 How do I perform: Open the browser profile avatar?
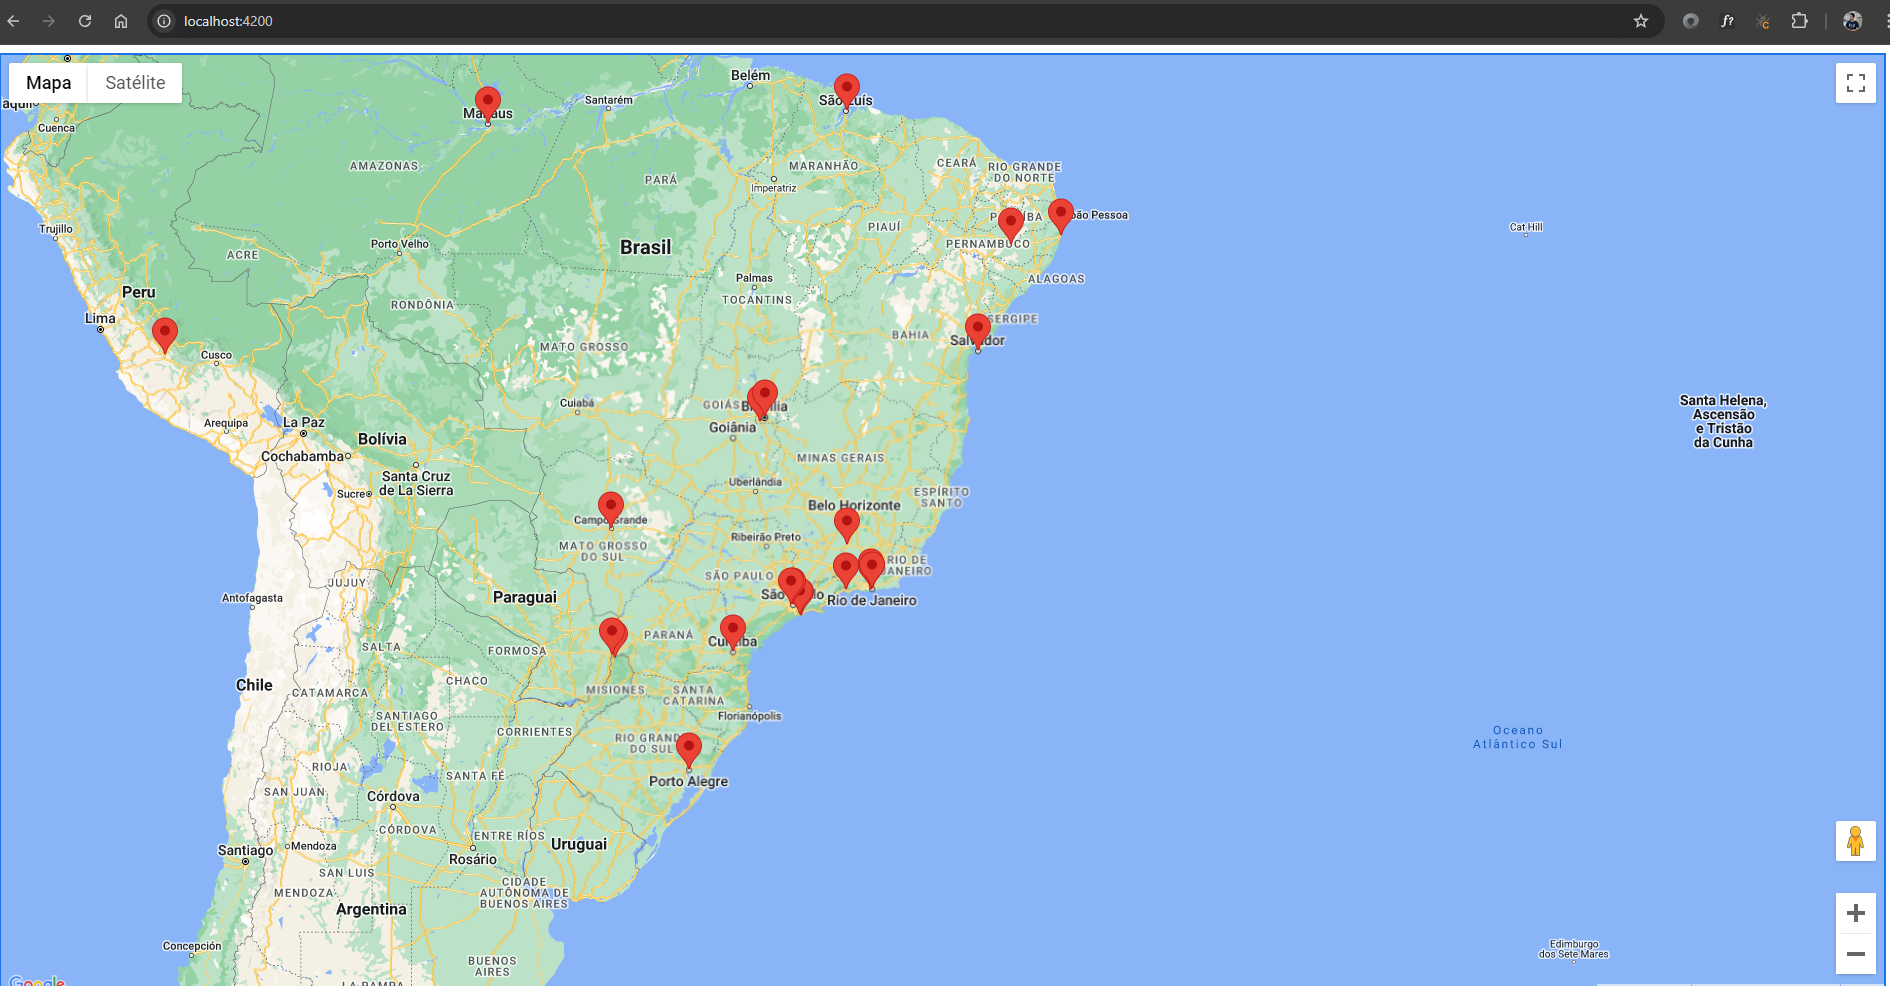pyautogui.click(x=1852, y=21)
